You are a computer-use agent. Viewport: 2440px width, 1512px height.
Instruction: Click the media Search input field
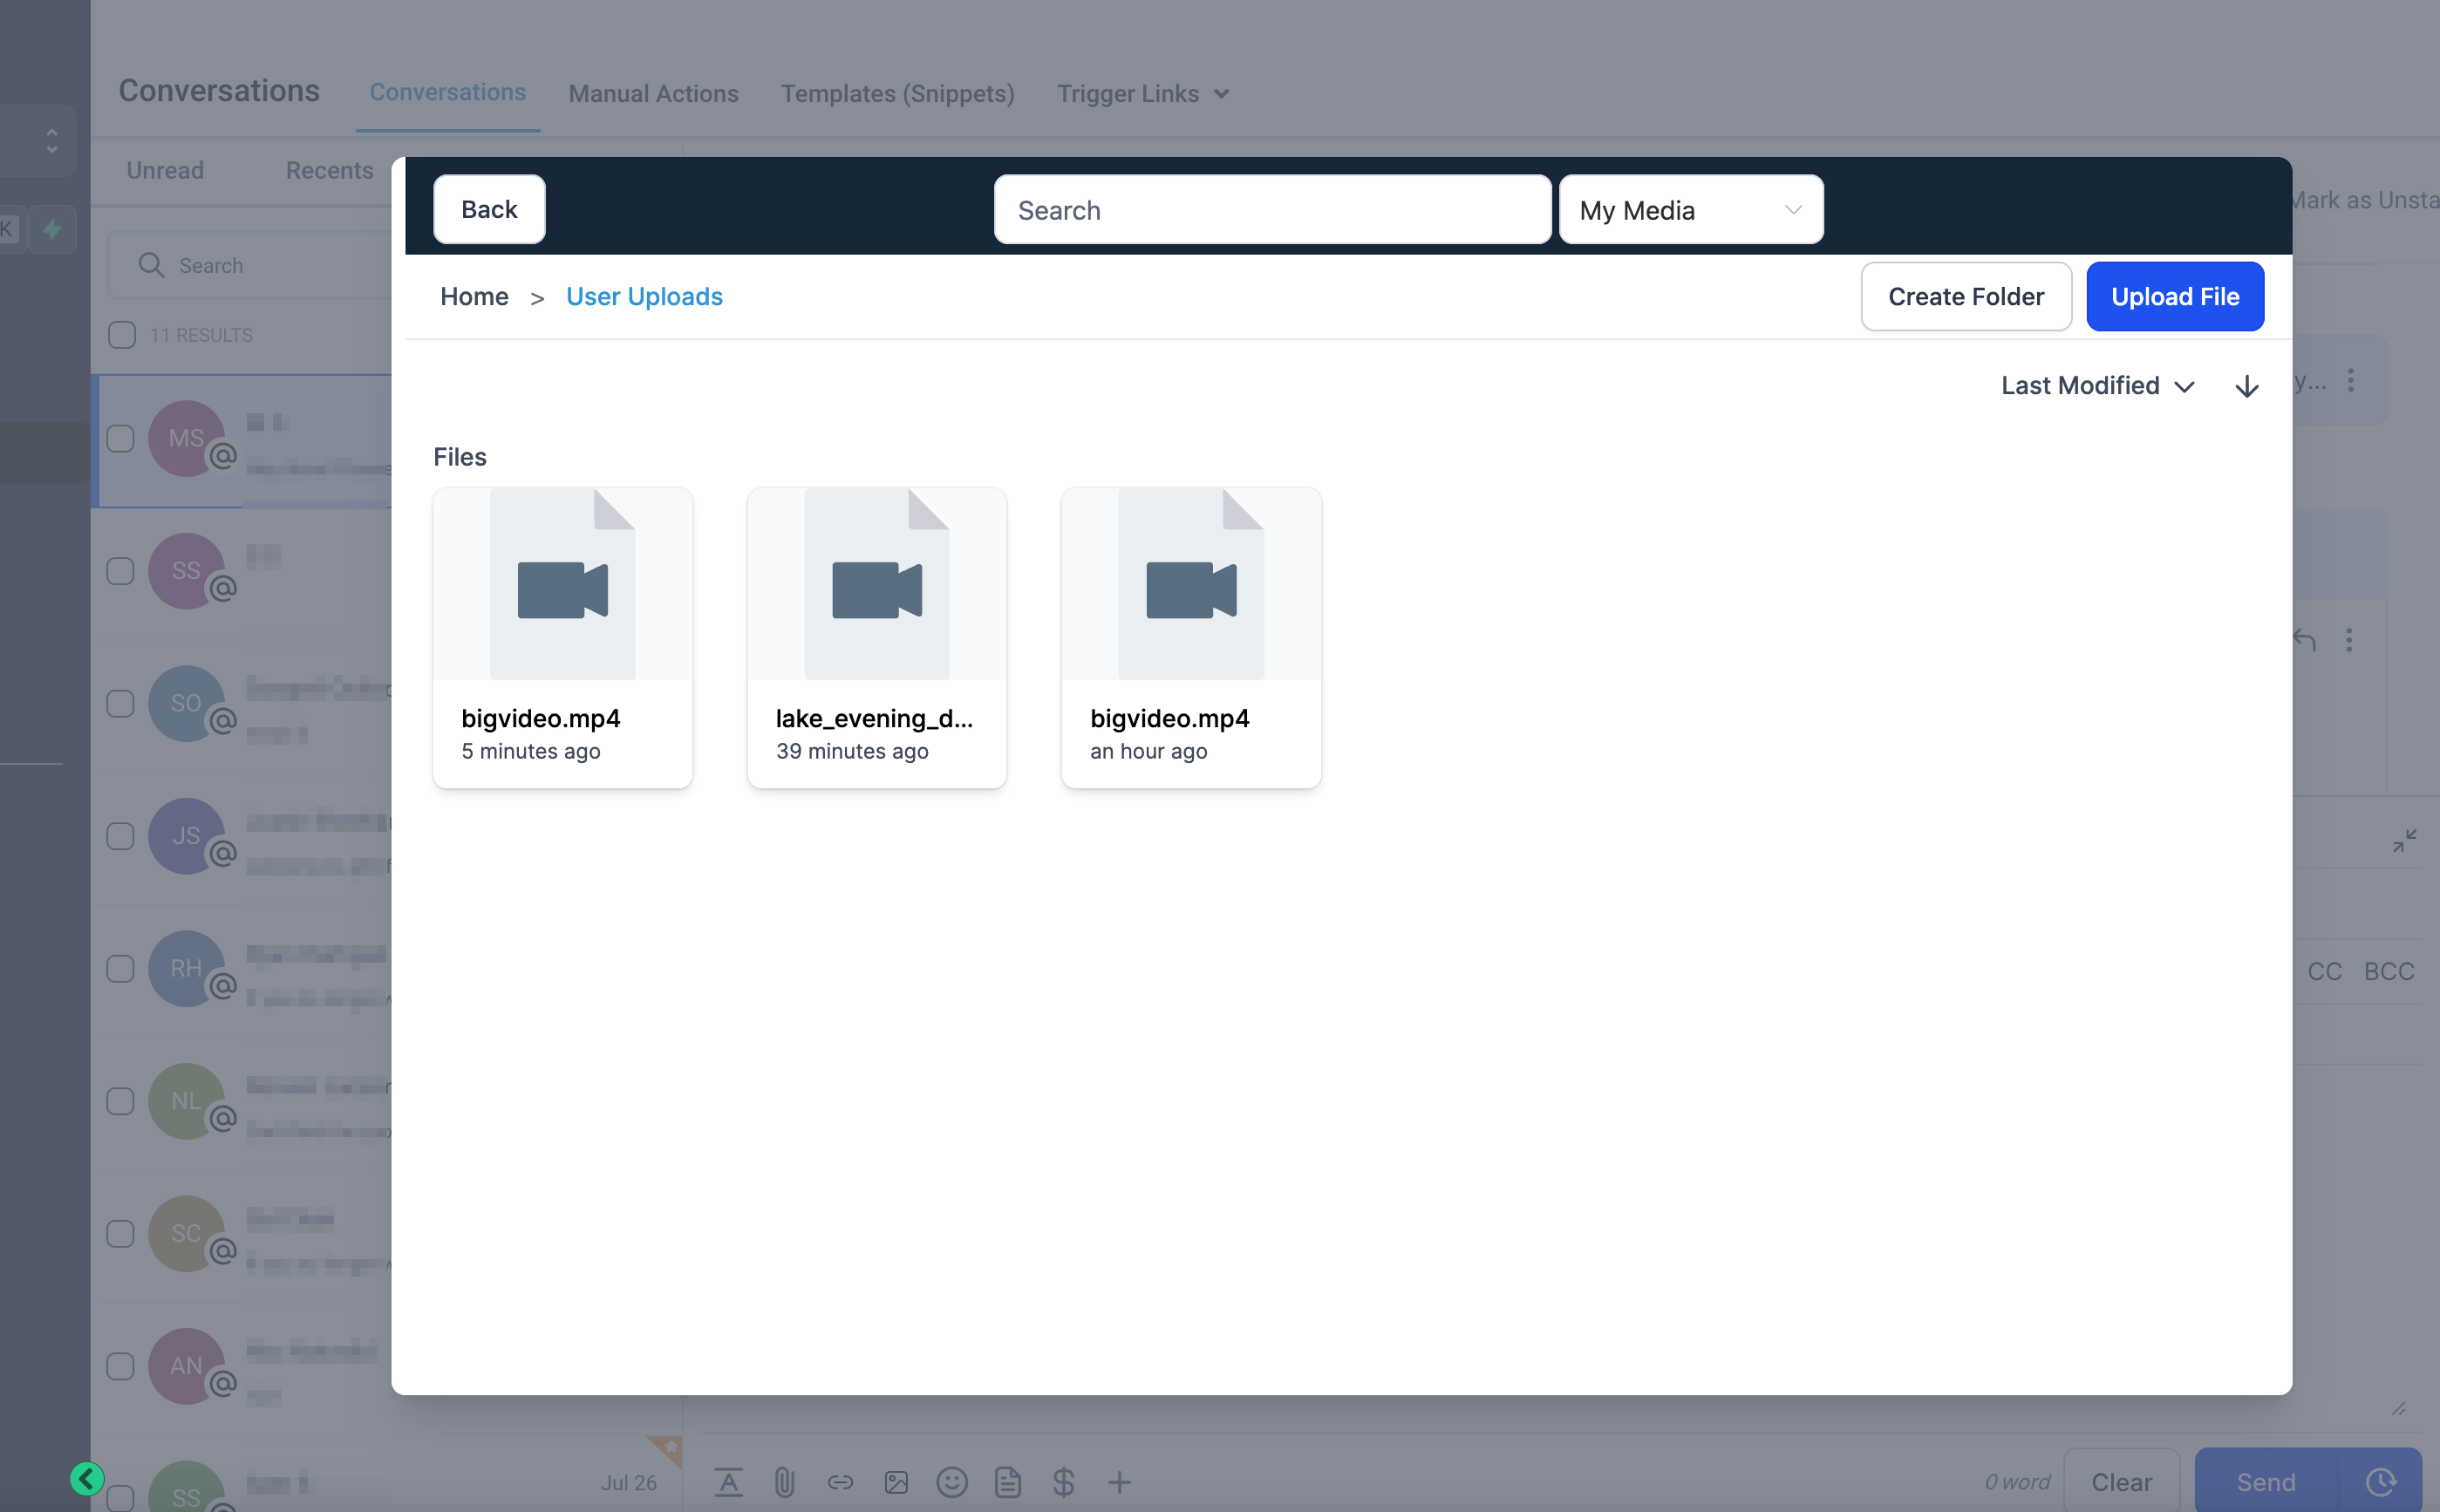(1272, 210)
